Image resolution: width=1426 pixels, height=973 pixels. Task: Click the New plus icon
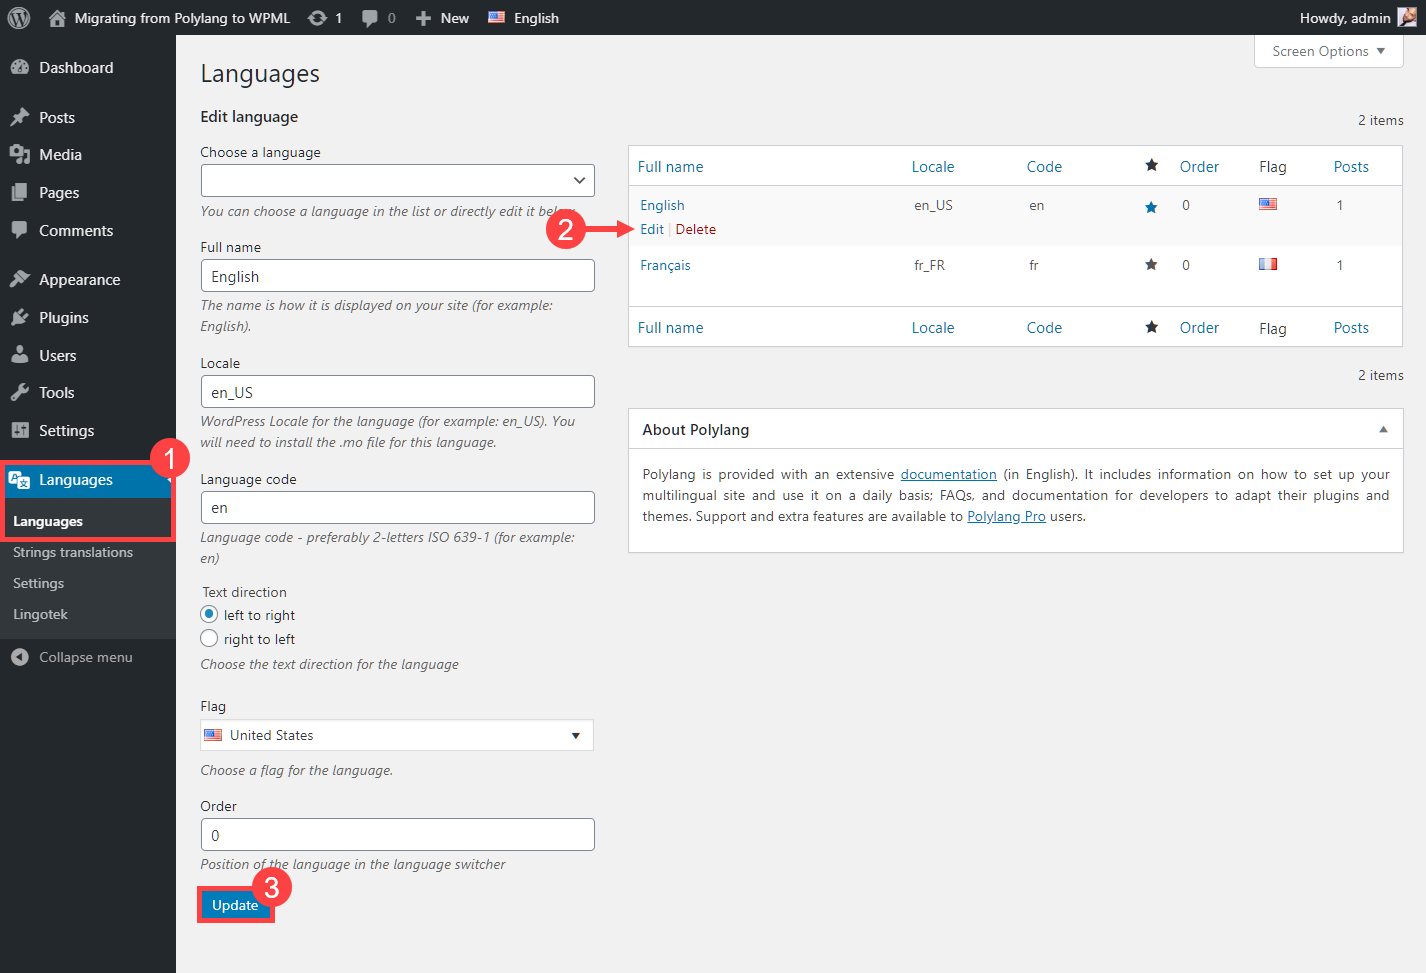click(423, 18)
